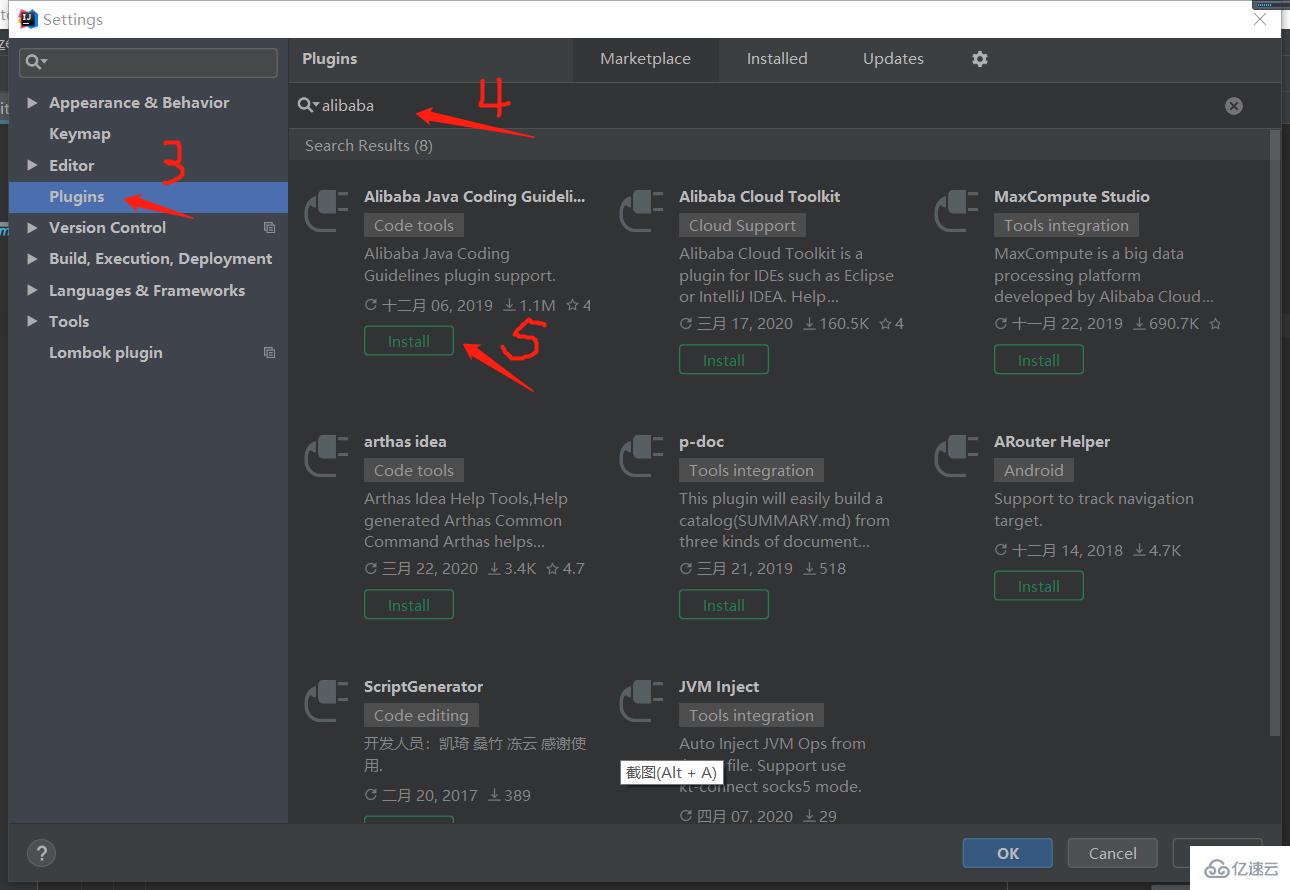Image resolution: width=1290 pixels, height=890 pixels.
Task: Confirm settings with the OK button
Action: 1008,853
